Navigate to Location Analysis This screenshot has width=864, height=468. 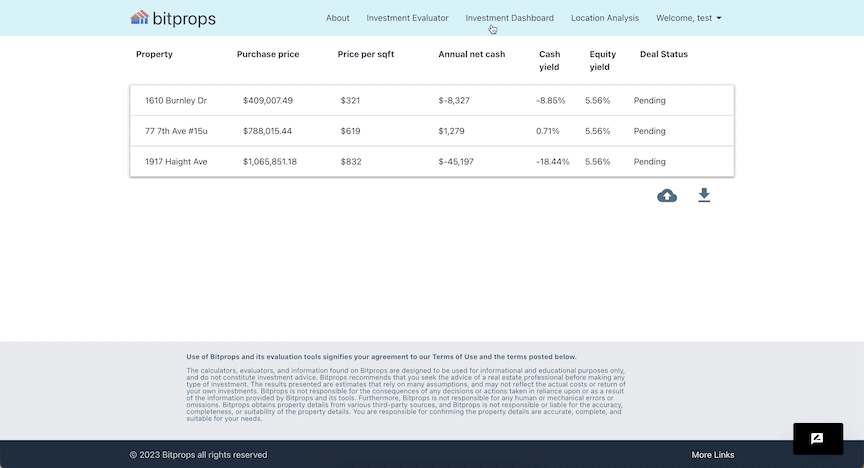coord(604,18)
